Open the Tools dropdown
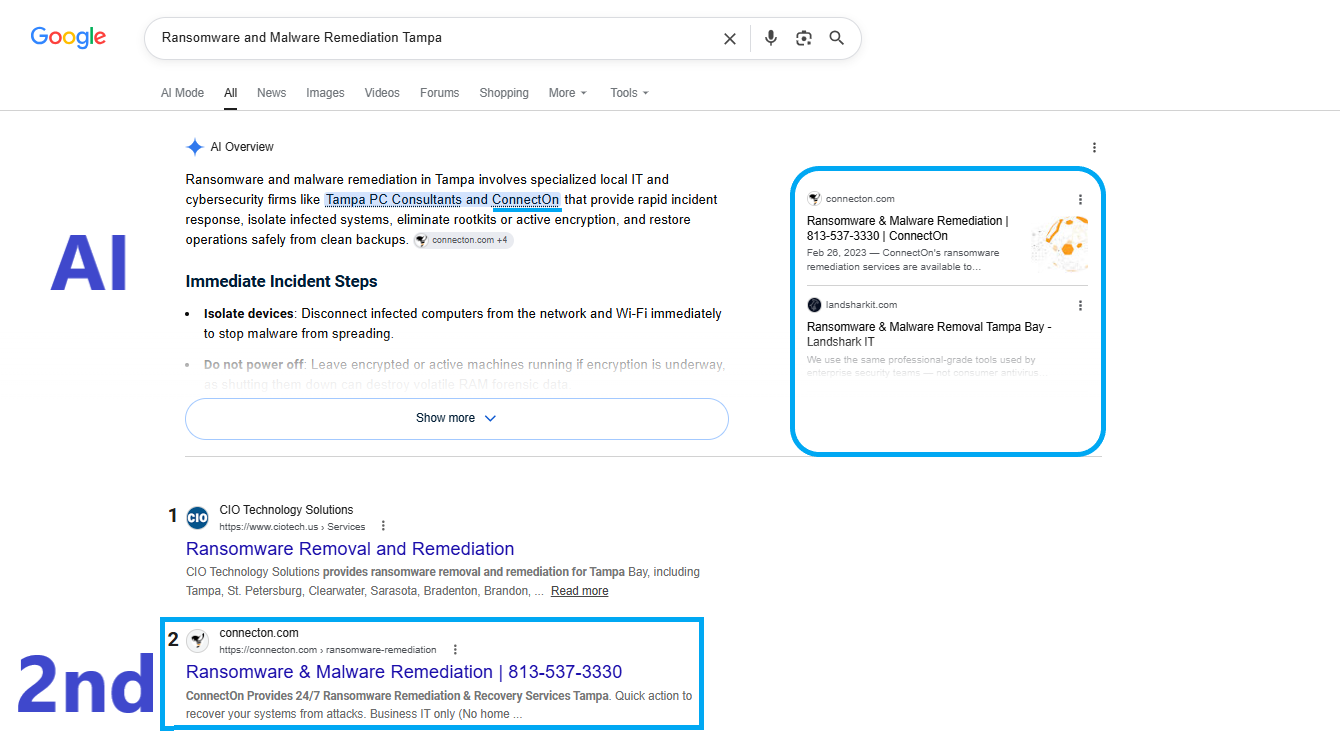The height and width of the screenshot is (741, 1340). (630, 93)
